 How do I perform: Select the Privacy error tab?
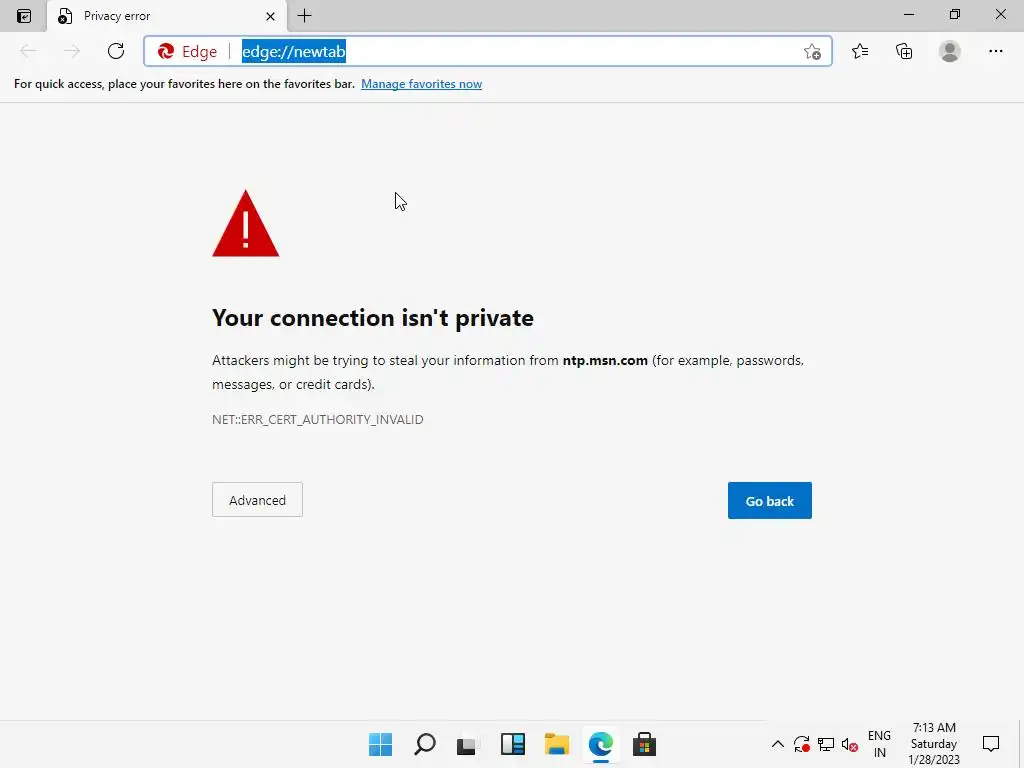167,16
